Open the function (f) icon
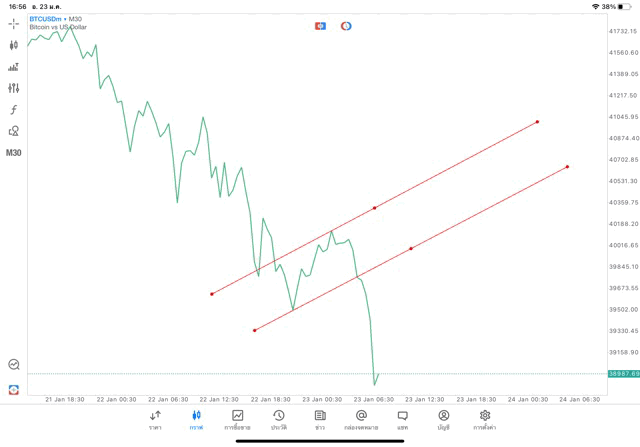Image resolution: width=640 pixels, height=447 pixels. point(14,110)
